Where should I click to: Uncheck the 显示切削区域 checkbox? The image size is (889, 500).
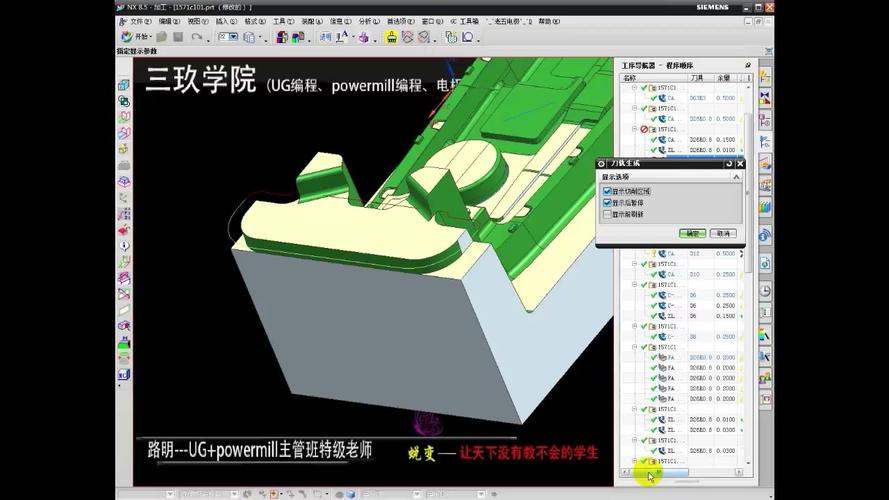click(x=607, y=191)
